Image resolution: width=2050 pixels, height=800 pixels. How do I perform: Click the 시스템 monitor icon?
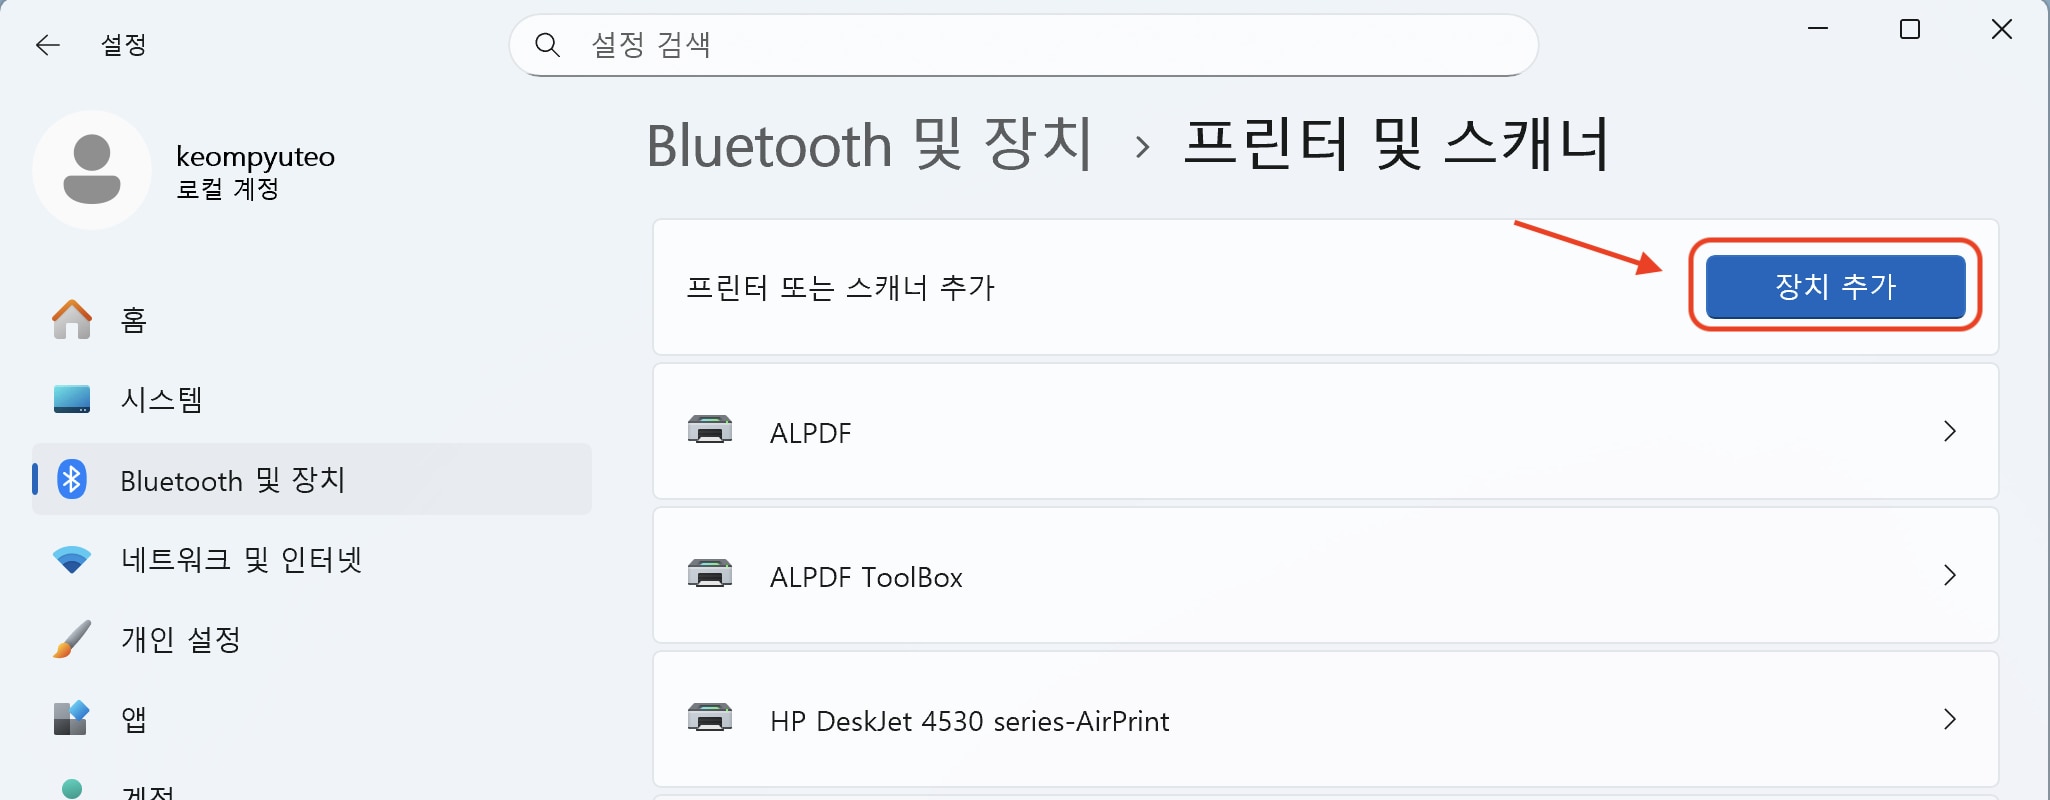(x=72, y=400)
